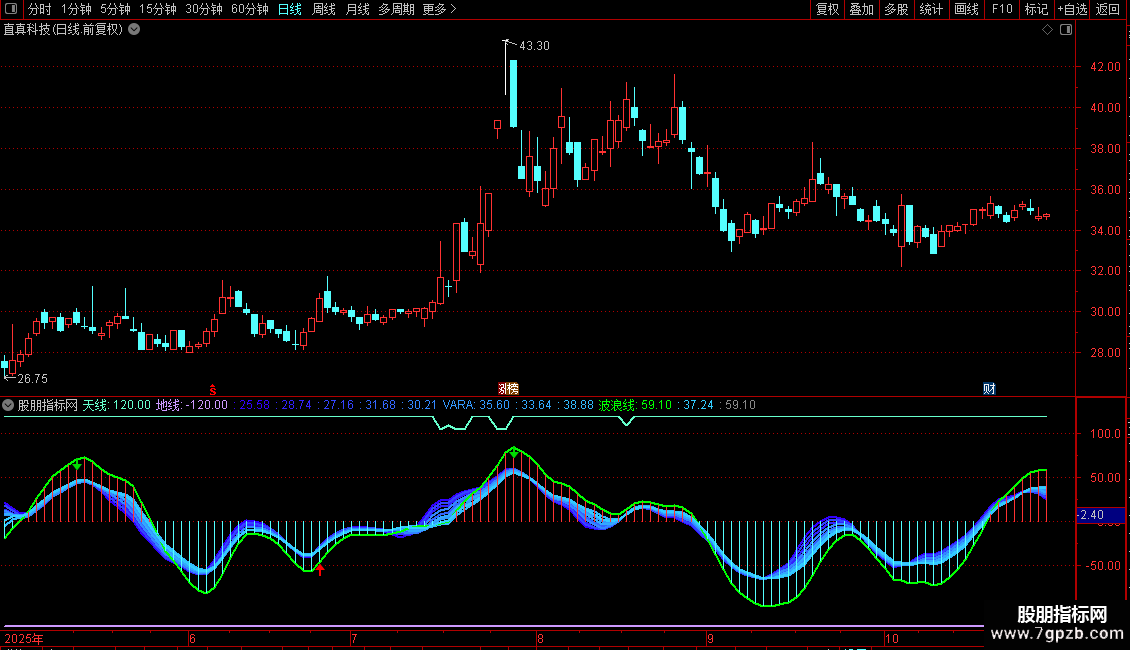Expand the indicator name dropdown arrow
Viewport: 1130px width, 650px height.
pos(9,405)
